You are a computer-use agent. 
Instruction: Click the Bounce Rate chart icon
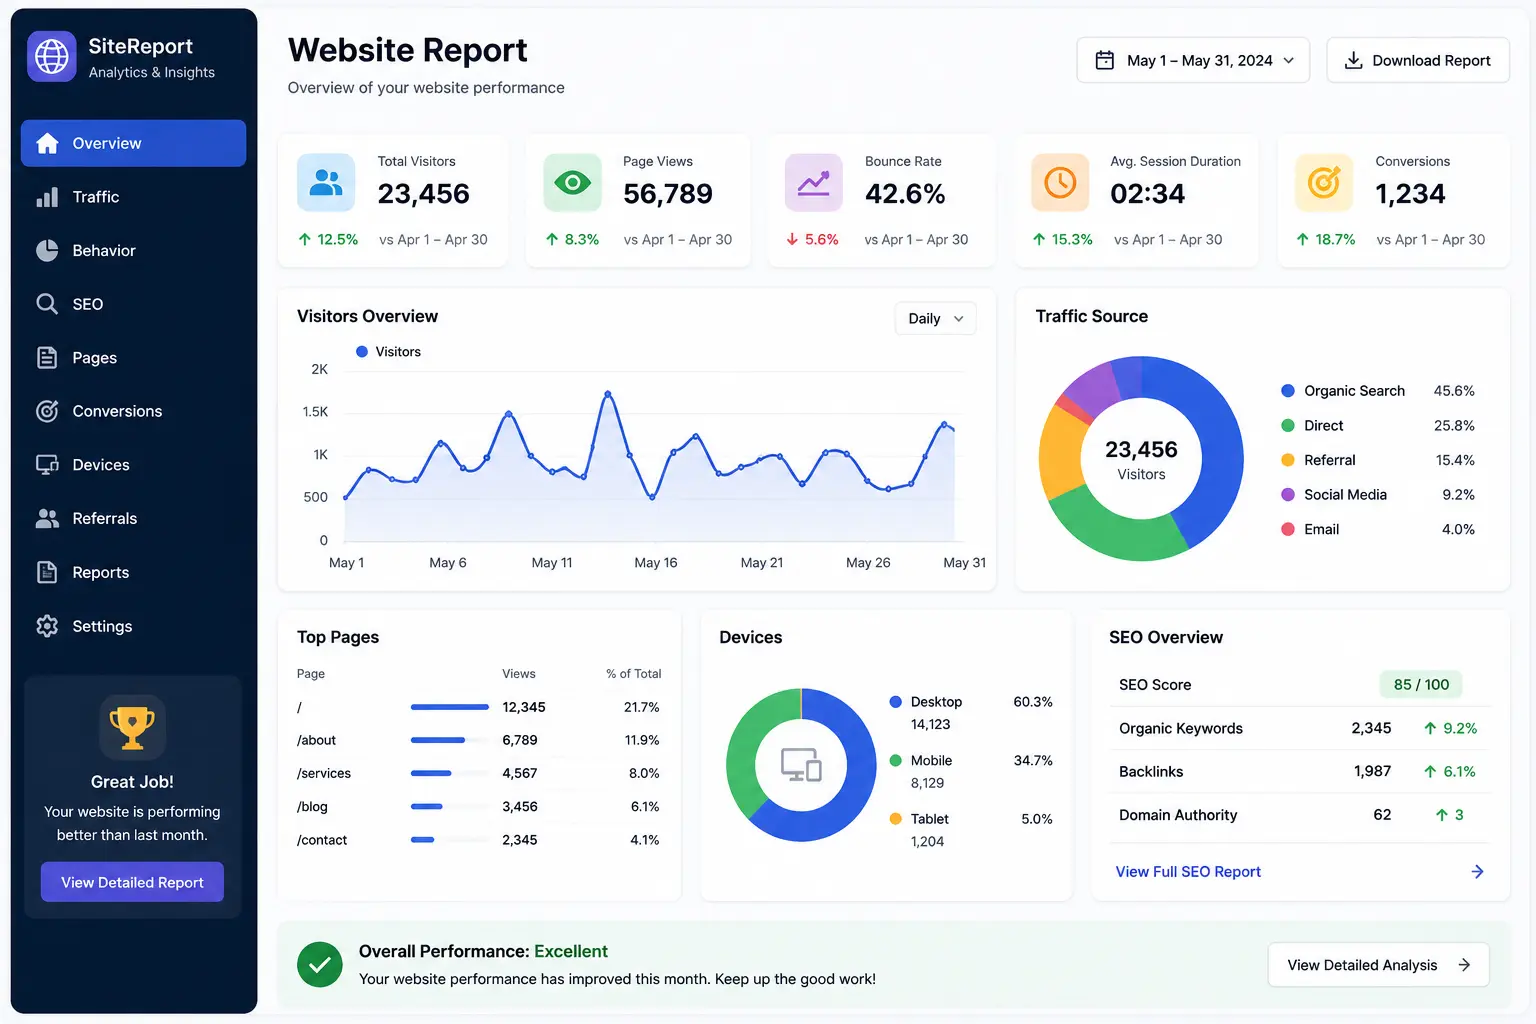[814, 182]
